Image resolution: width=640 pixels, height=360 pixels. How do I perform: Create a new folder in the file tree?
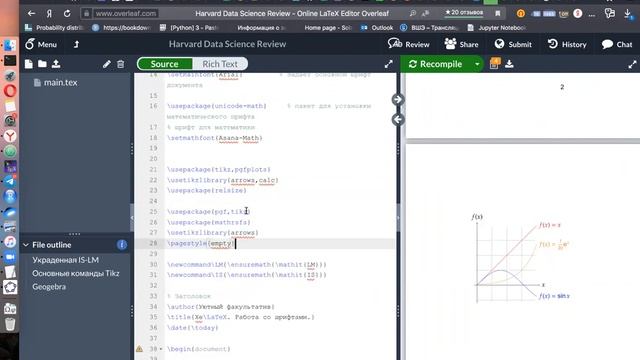pos(42,64)
